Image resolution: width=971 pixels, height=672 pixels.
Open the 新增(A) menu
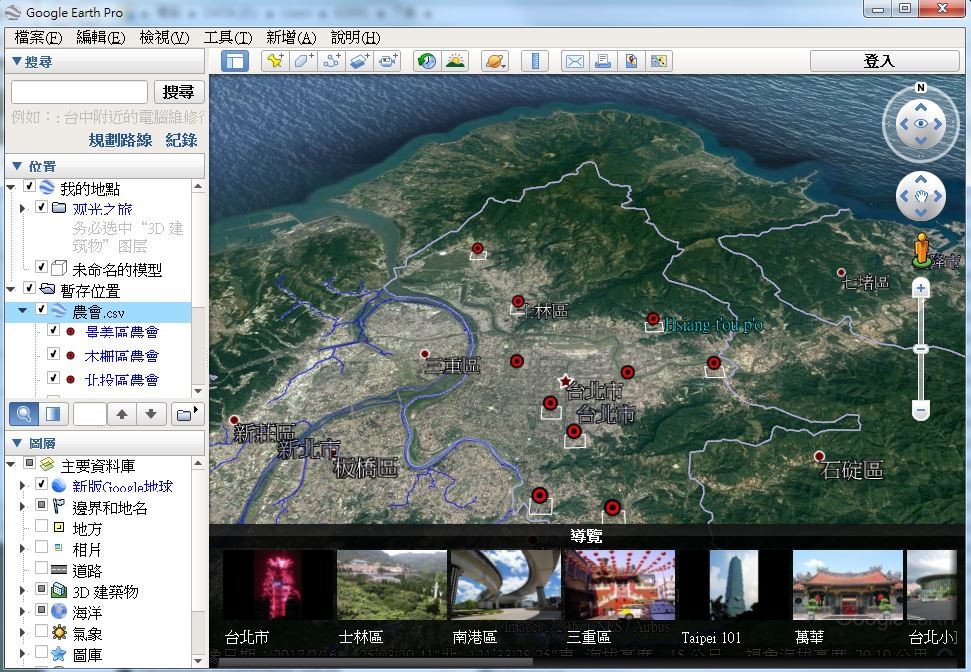point(291,38)
